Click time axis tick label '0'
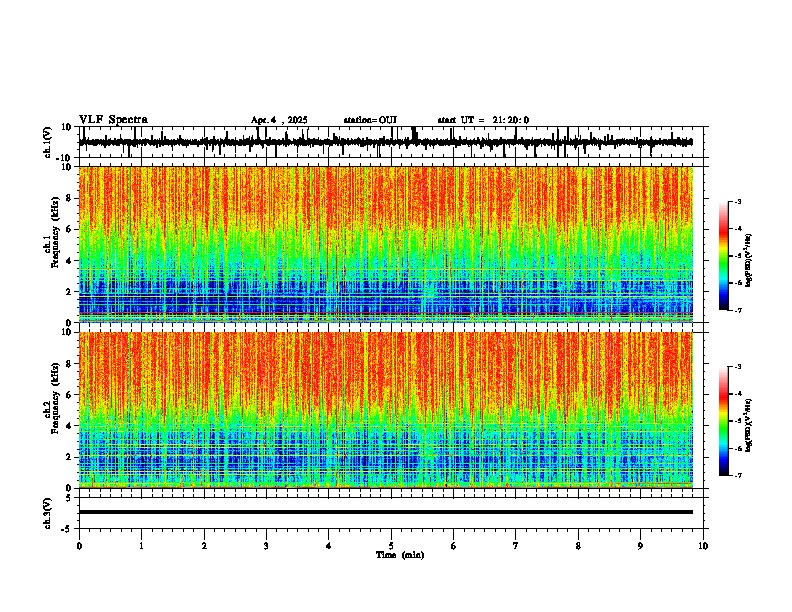Screen dimensions: 792x612 (x=79, y=546)
